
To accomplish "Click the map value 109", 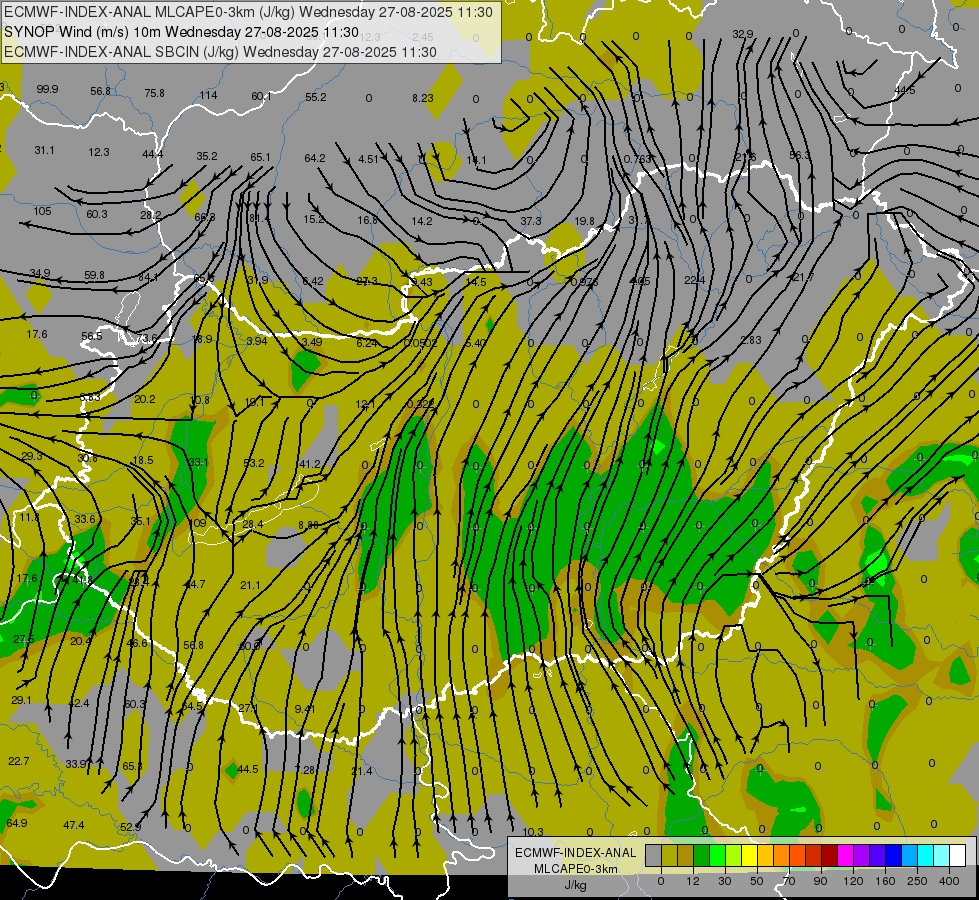I will (x=197, y=523).
